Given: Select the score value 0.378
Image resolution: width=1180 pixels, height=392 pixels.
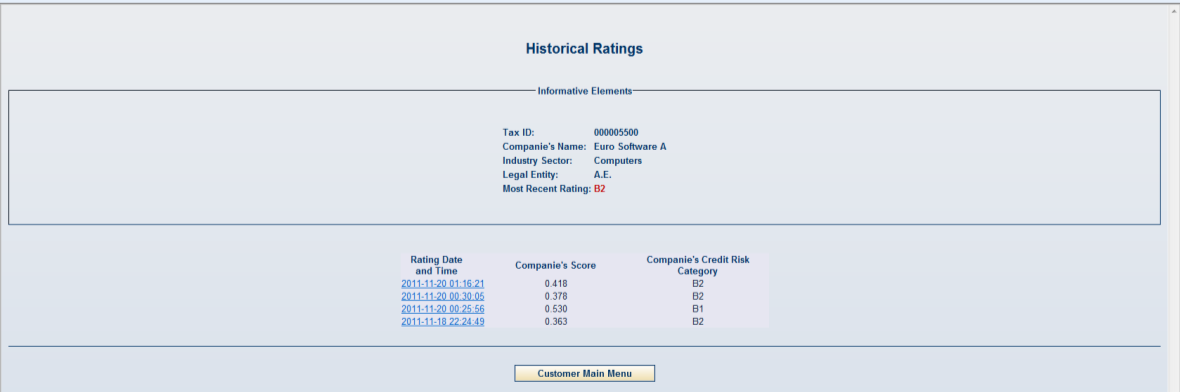Looking at the screenshot, I should point(555,296).
